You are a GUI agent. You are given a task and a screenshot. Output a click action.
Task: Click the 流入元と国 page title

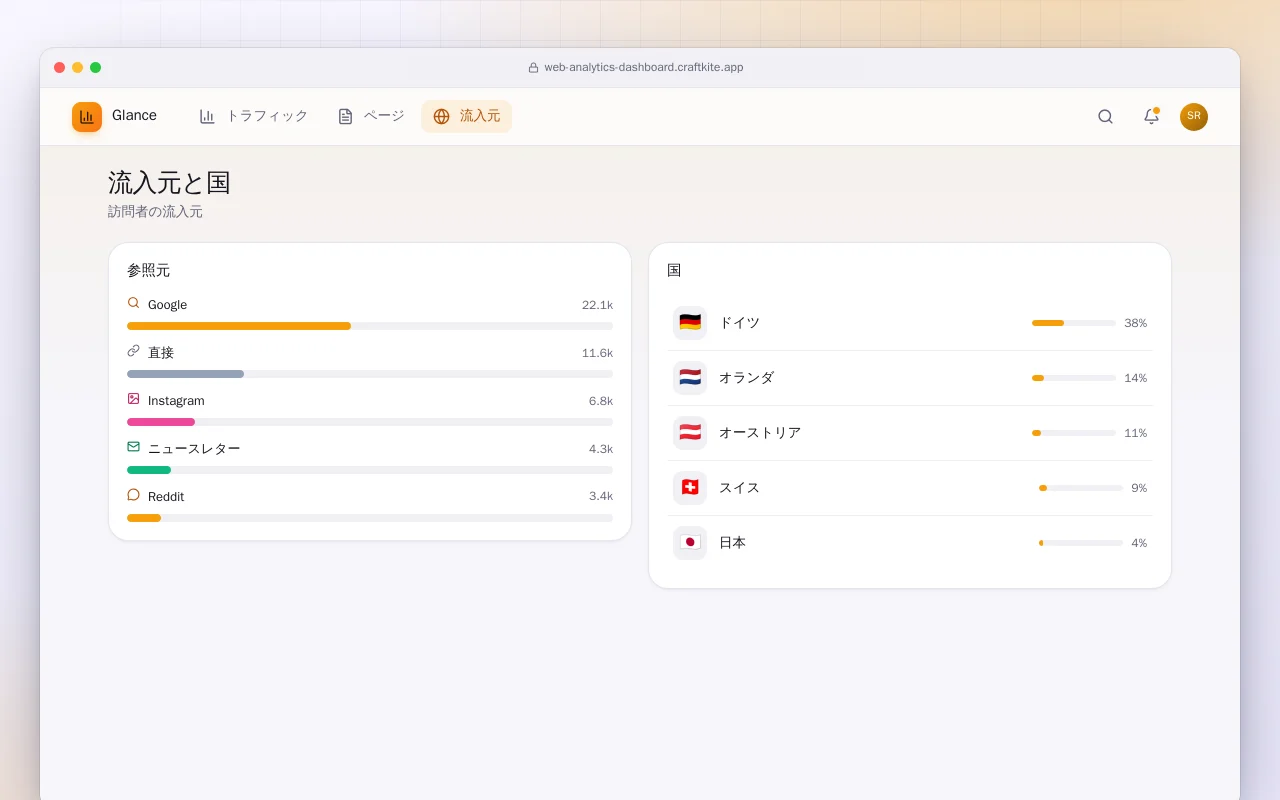click(x=169, y=182)
